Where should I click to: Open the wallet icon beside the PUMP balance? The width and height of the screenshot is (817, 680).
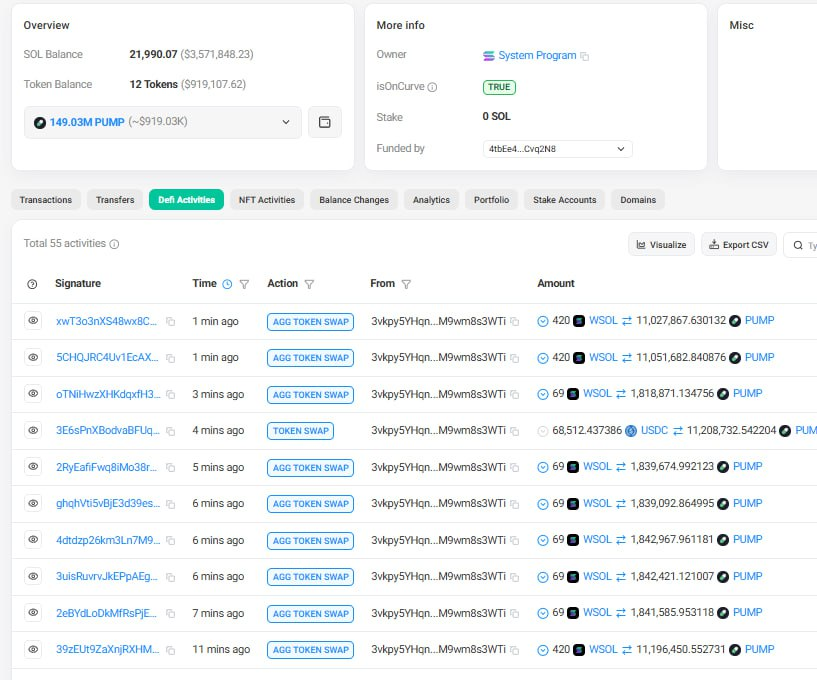pyautogui.click(x=325, y=122)
